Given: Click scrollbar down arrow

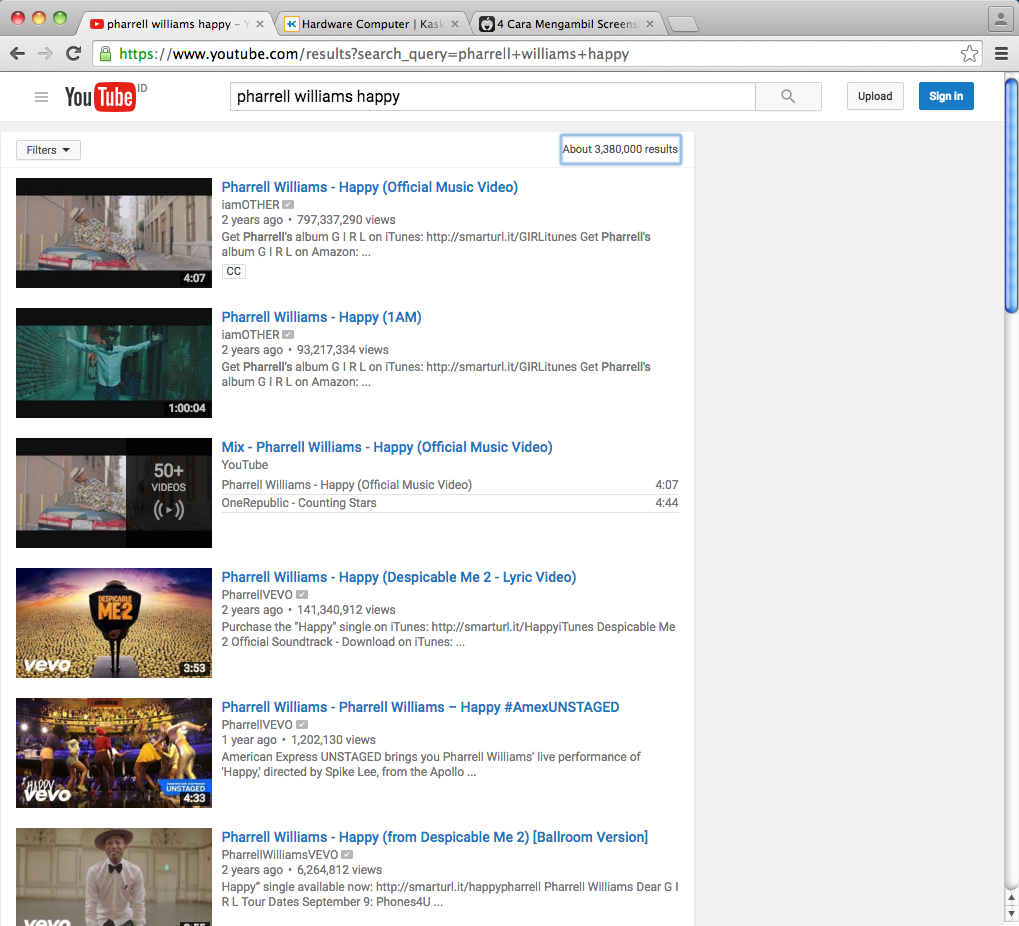Looking at the screenshot, I should click(1011, 914).
